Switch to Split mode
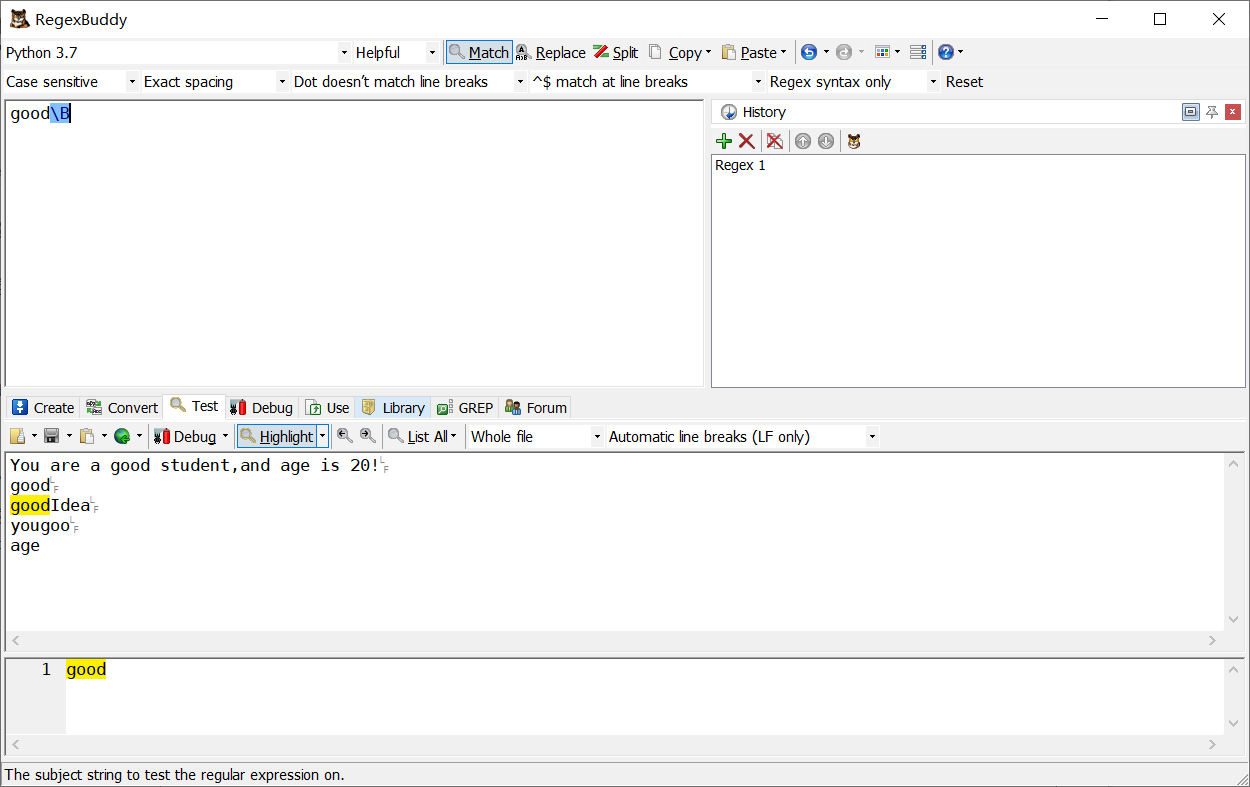Screen dimensions: 1250x787 click(616, 52)
